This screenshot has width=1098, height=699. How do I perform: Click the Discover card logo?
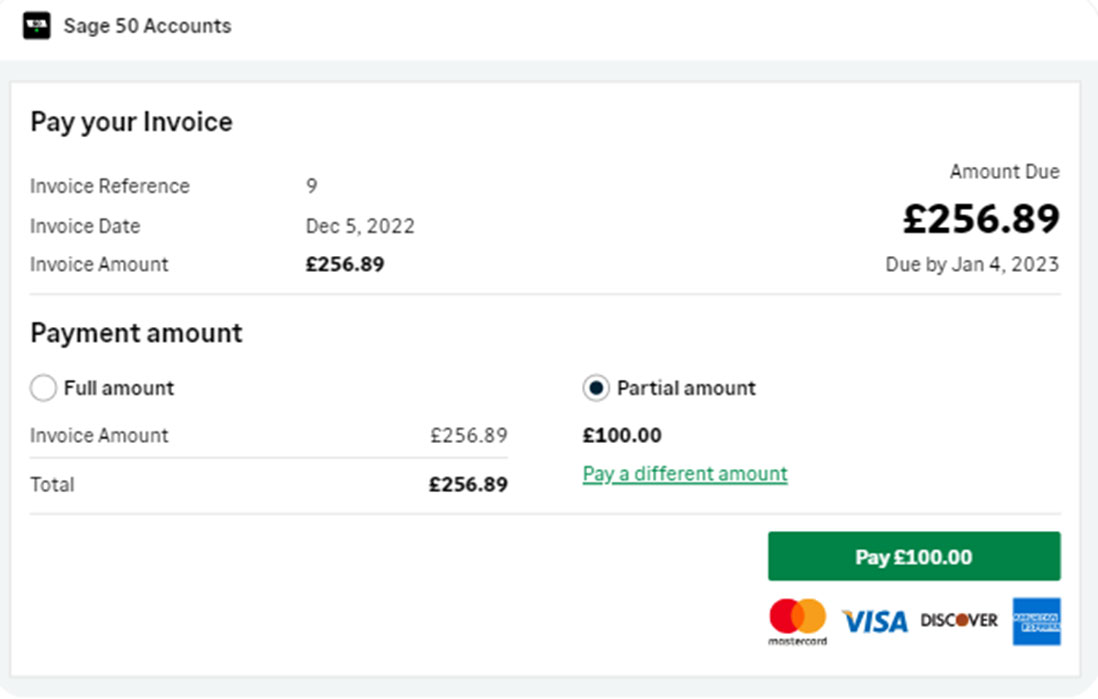pyautogui.click(x=959, y=621)
